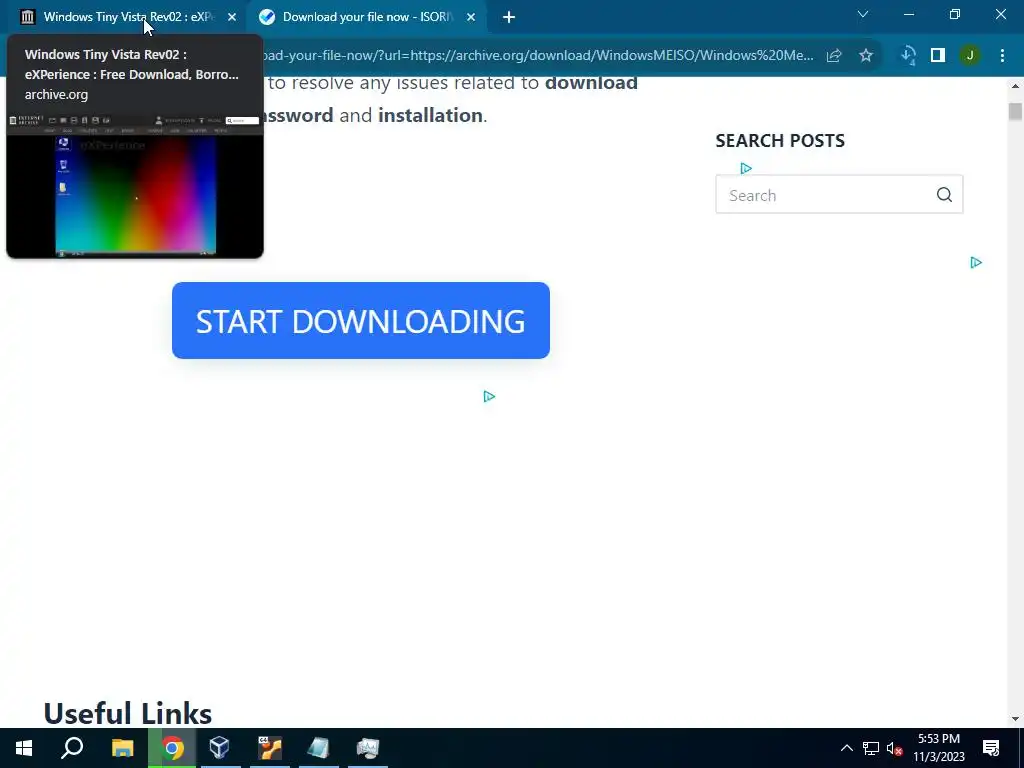This screenshot has width=1024, height=768.
Task: Click the SEARCH POSTS heading
Action: coord(780,140)
